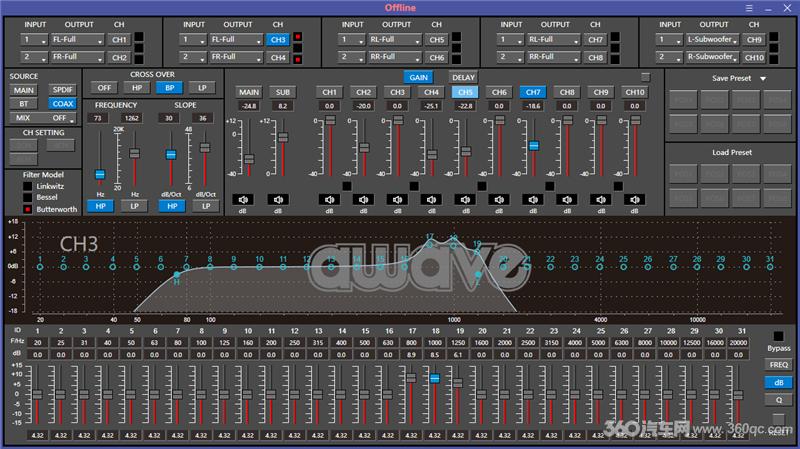This screenshot has width=800, height=449.
Task: Mute CH7 with its speaker icon
Action: click(x=533, y=199)
